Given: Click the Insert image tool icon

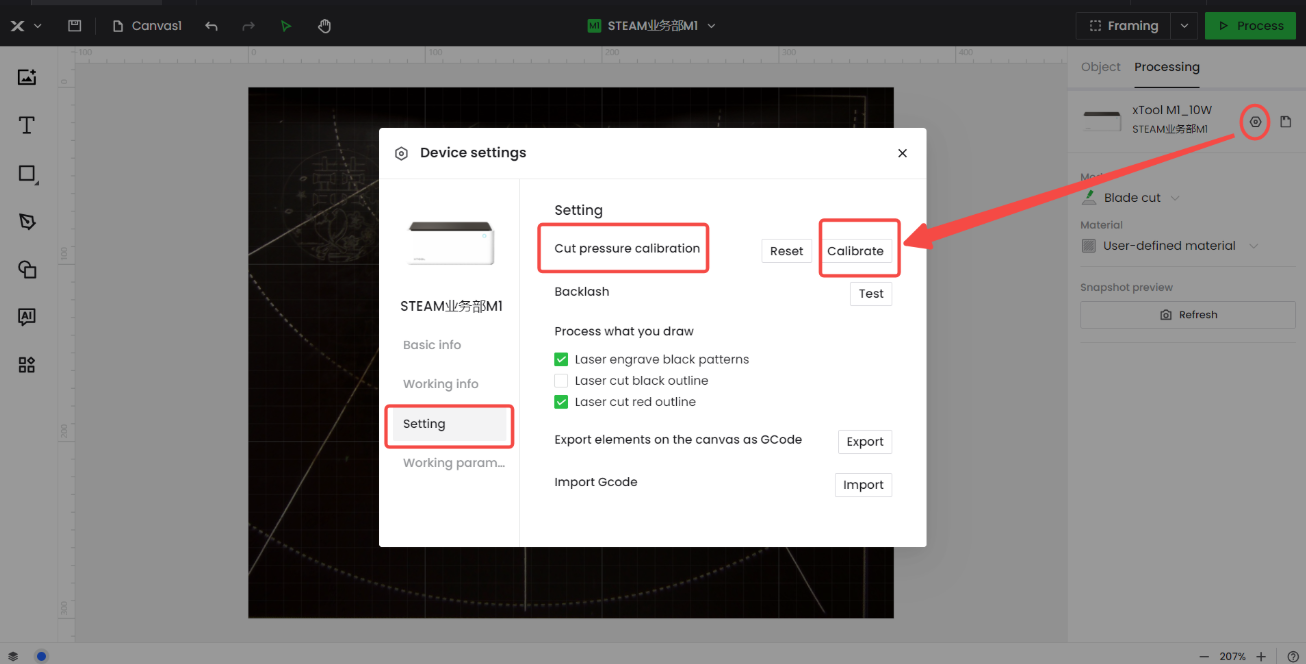Looking at the screenshot, I should tap(27, 77).
